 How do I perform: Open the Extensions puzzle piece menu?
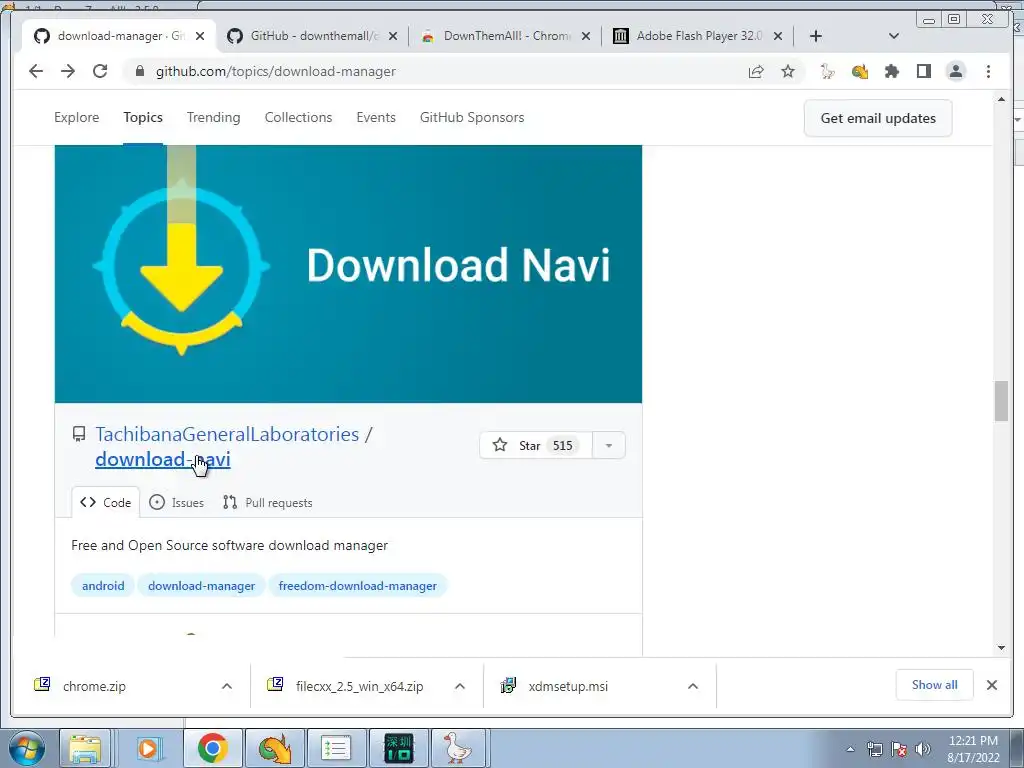891,71
